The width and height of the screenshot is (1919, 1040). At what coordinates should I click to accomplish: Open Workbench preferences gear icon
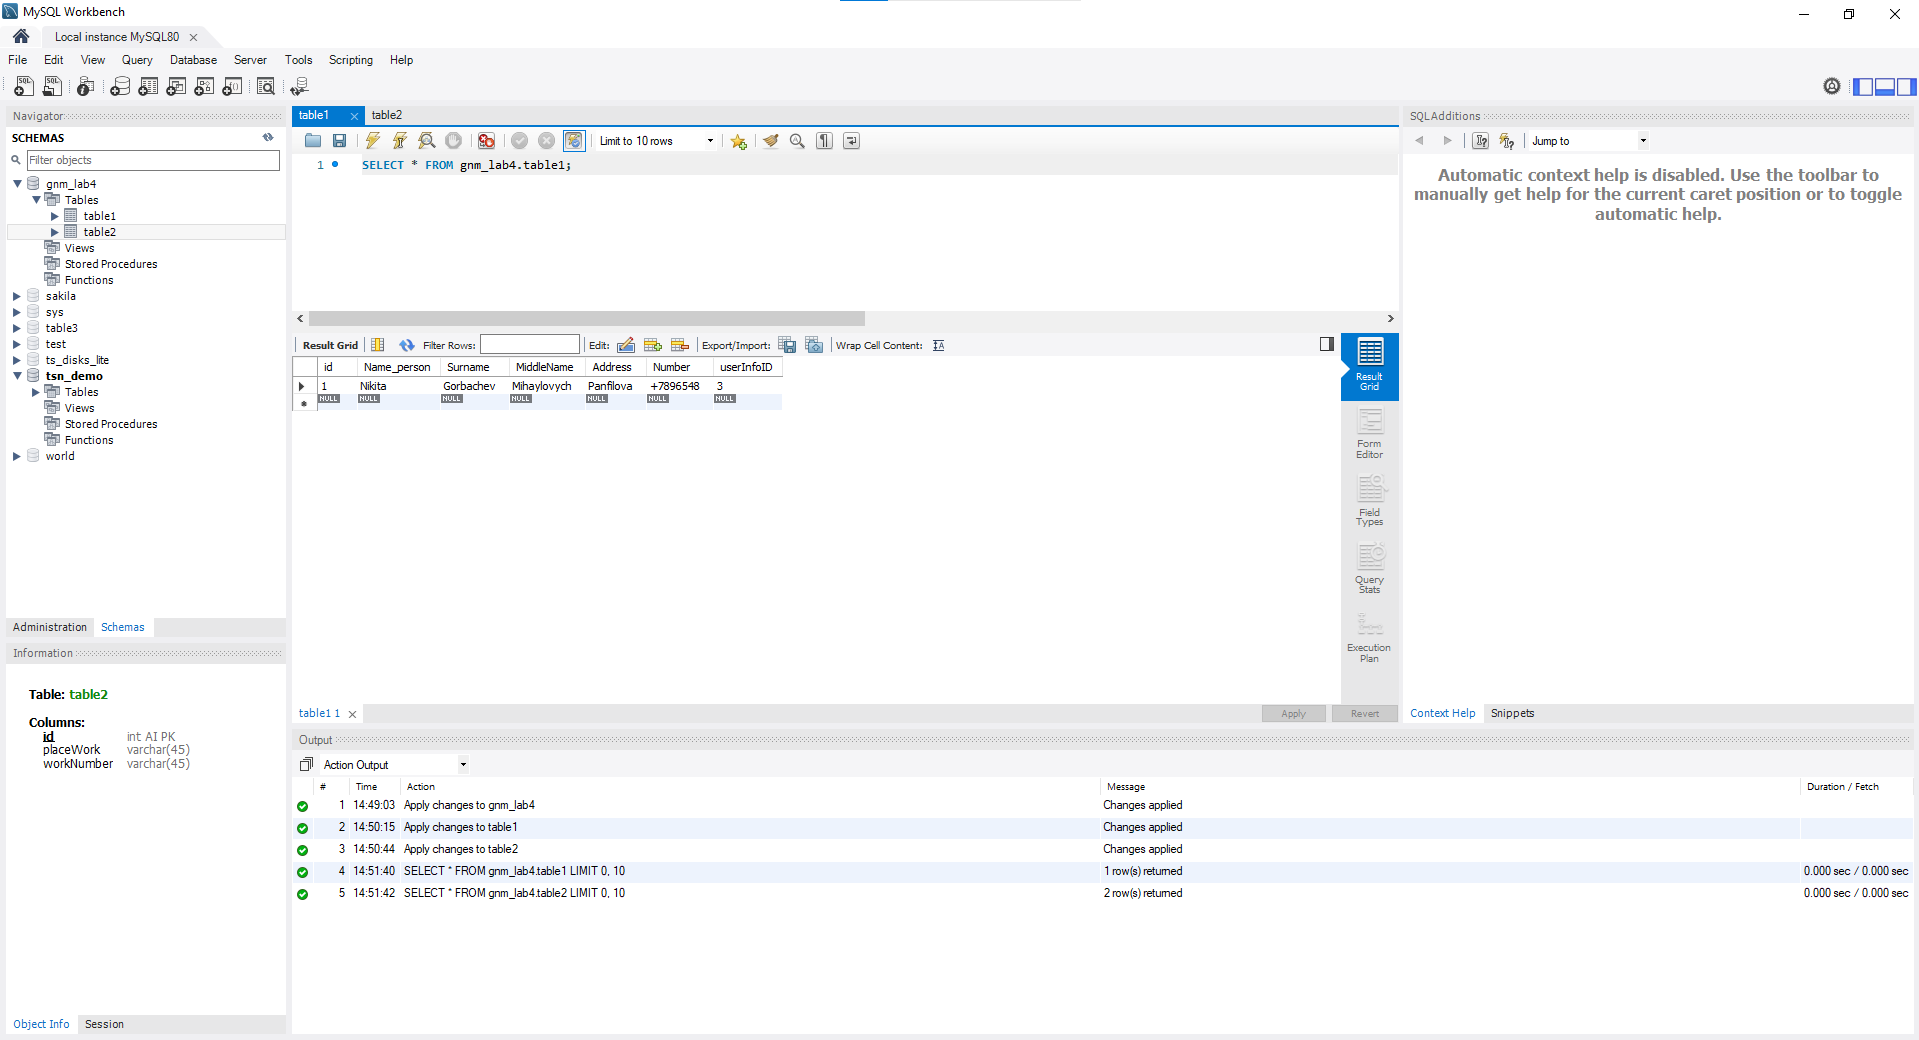click(1832, 87)
